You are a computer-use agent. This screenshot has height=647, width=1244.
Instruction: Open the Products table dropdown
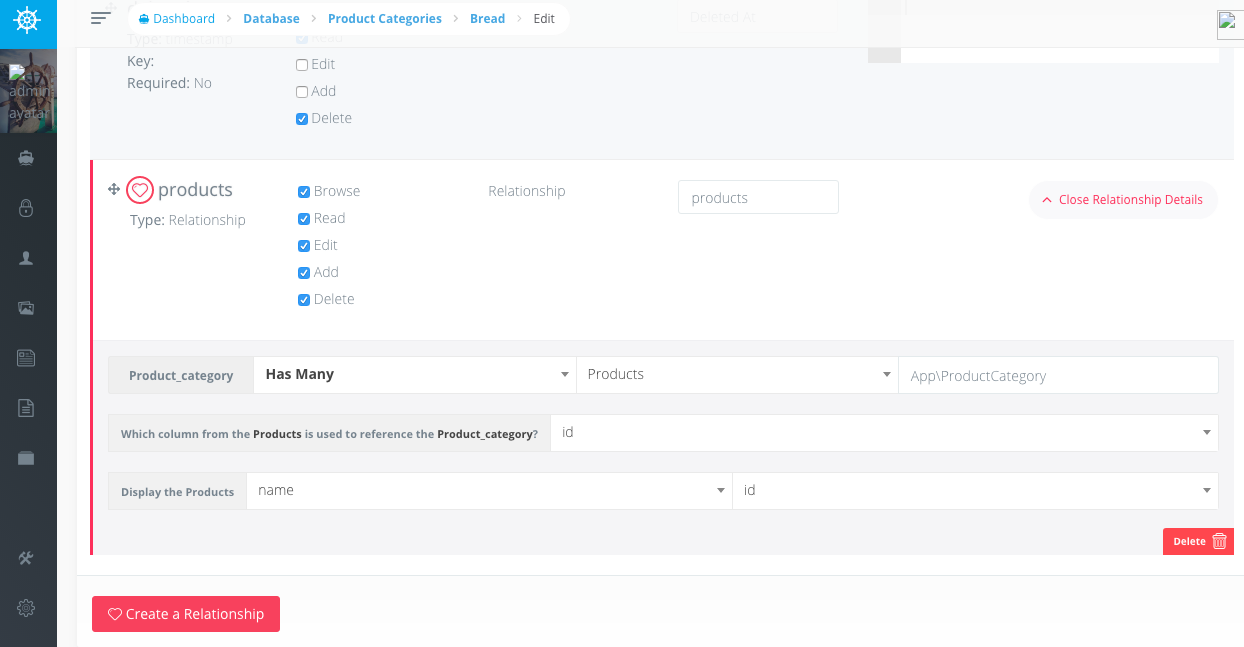coord(736,374)
